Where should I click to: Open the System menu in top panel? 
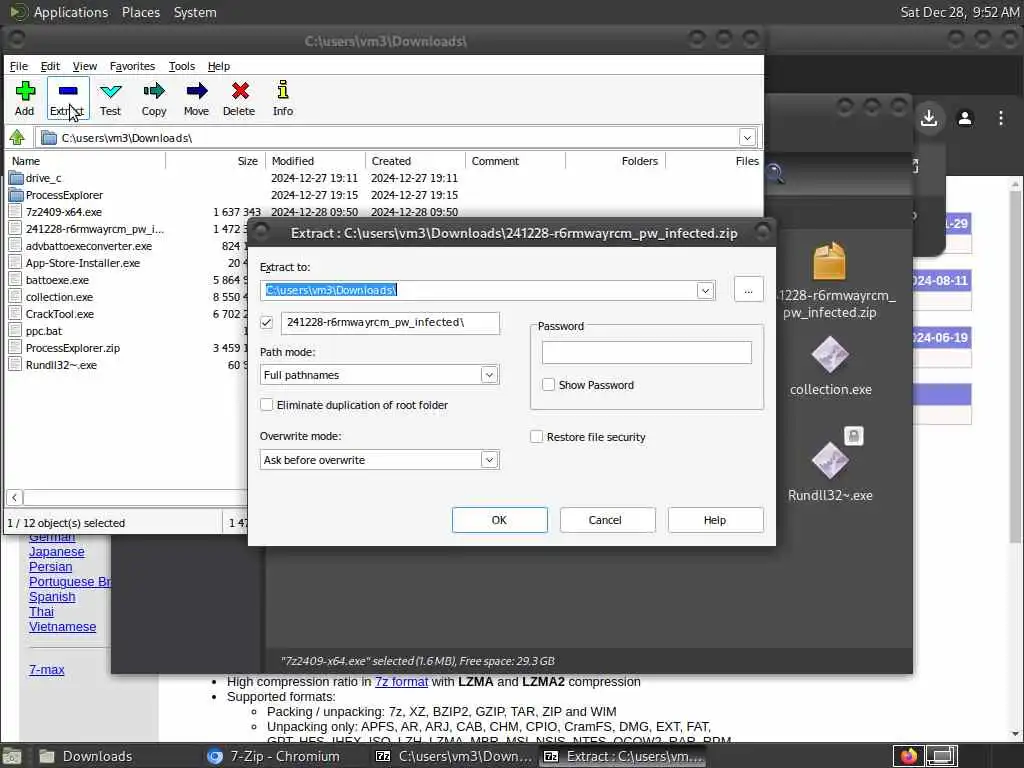pos(195,12)
